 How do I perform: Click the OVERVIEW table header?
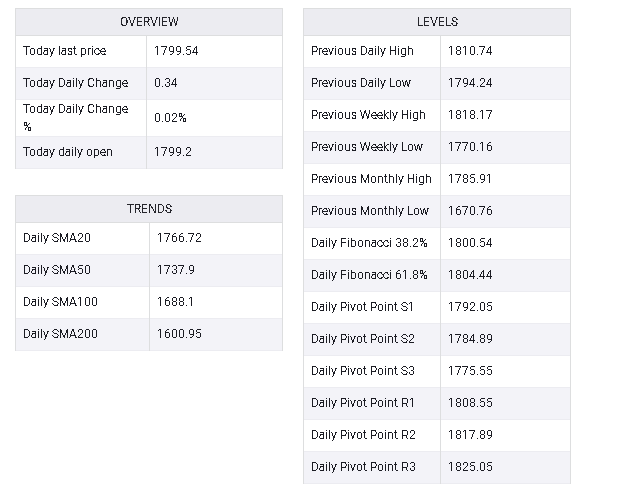pyautogui.click(x=149, y=22)
